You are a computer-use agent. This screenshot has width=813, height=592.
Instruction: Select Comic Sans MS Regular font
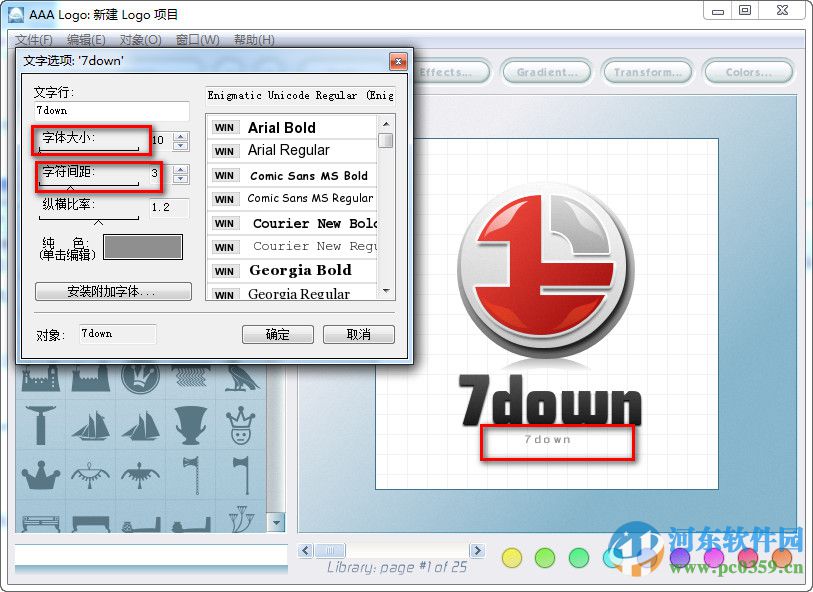(292, 199)
